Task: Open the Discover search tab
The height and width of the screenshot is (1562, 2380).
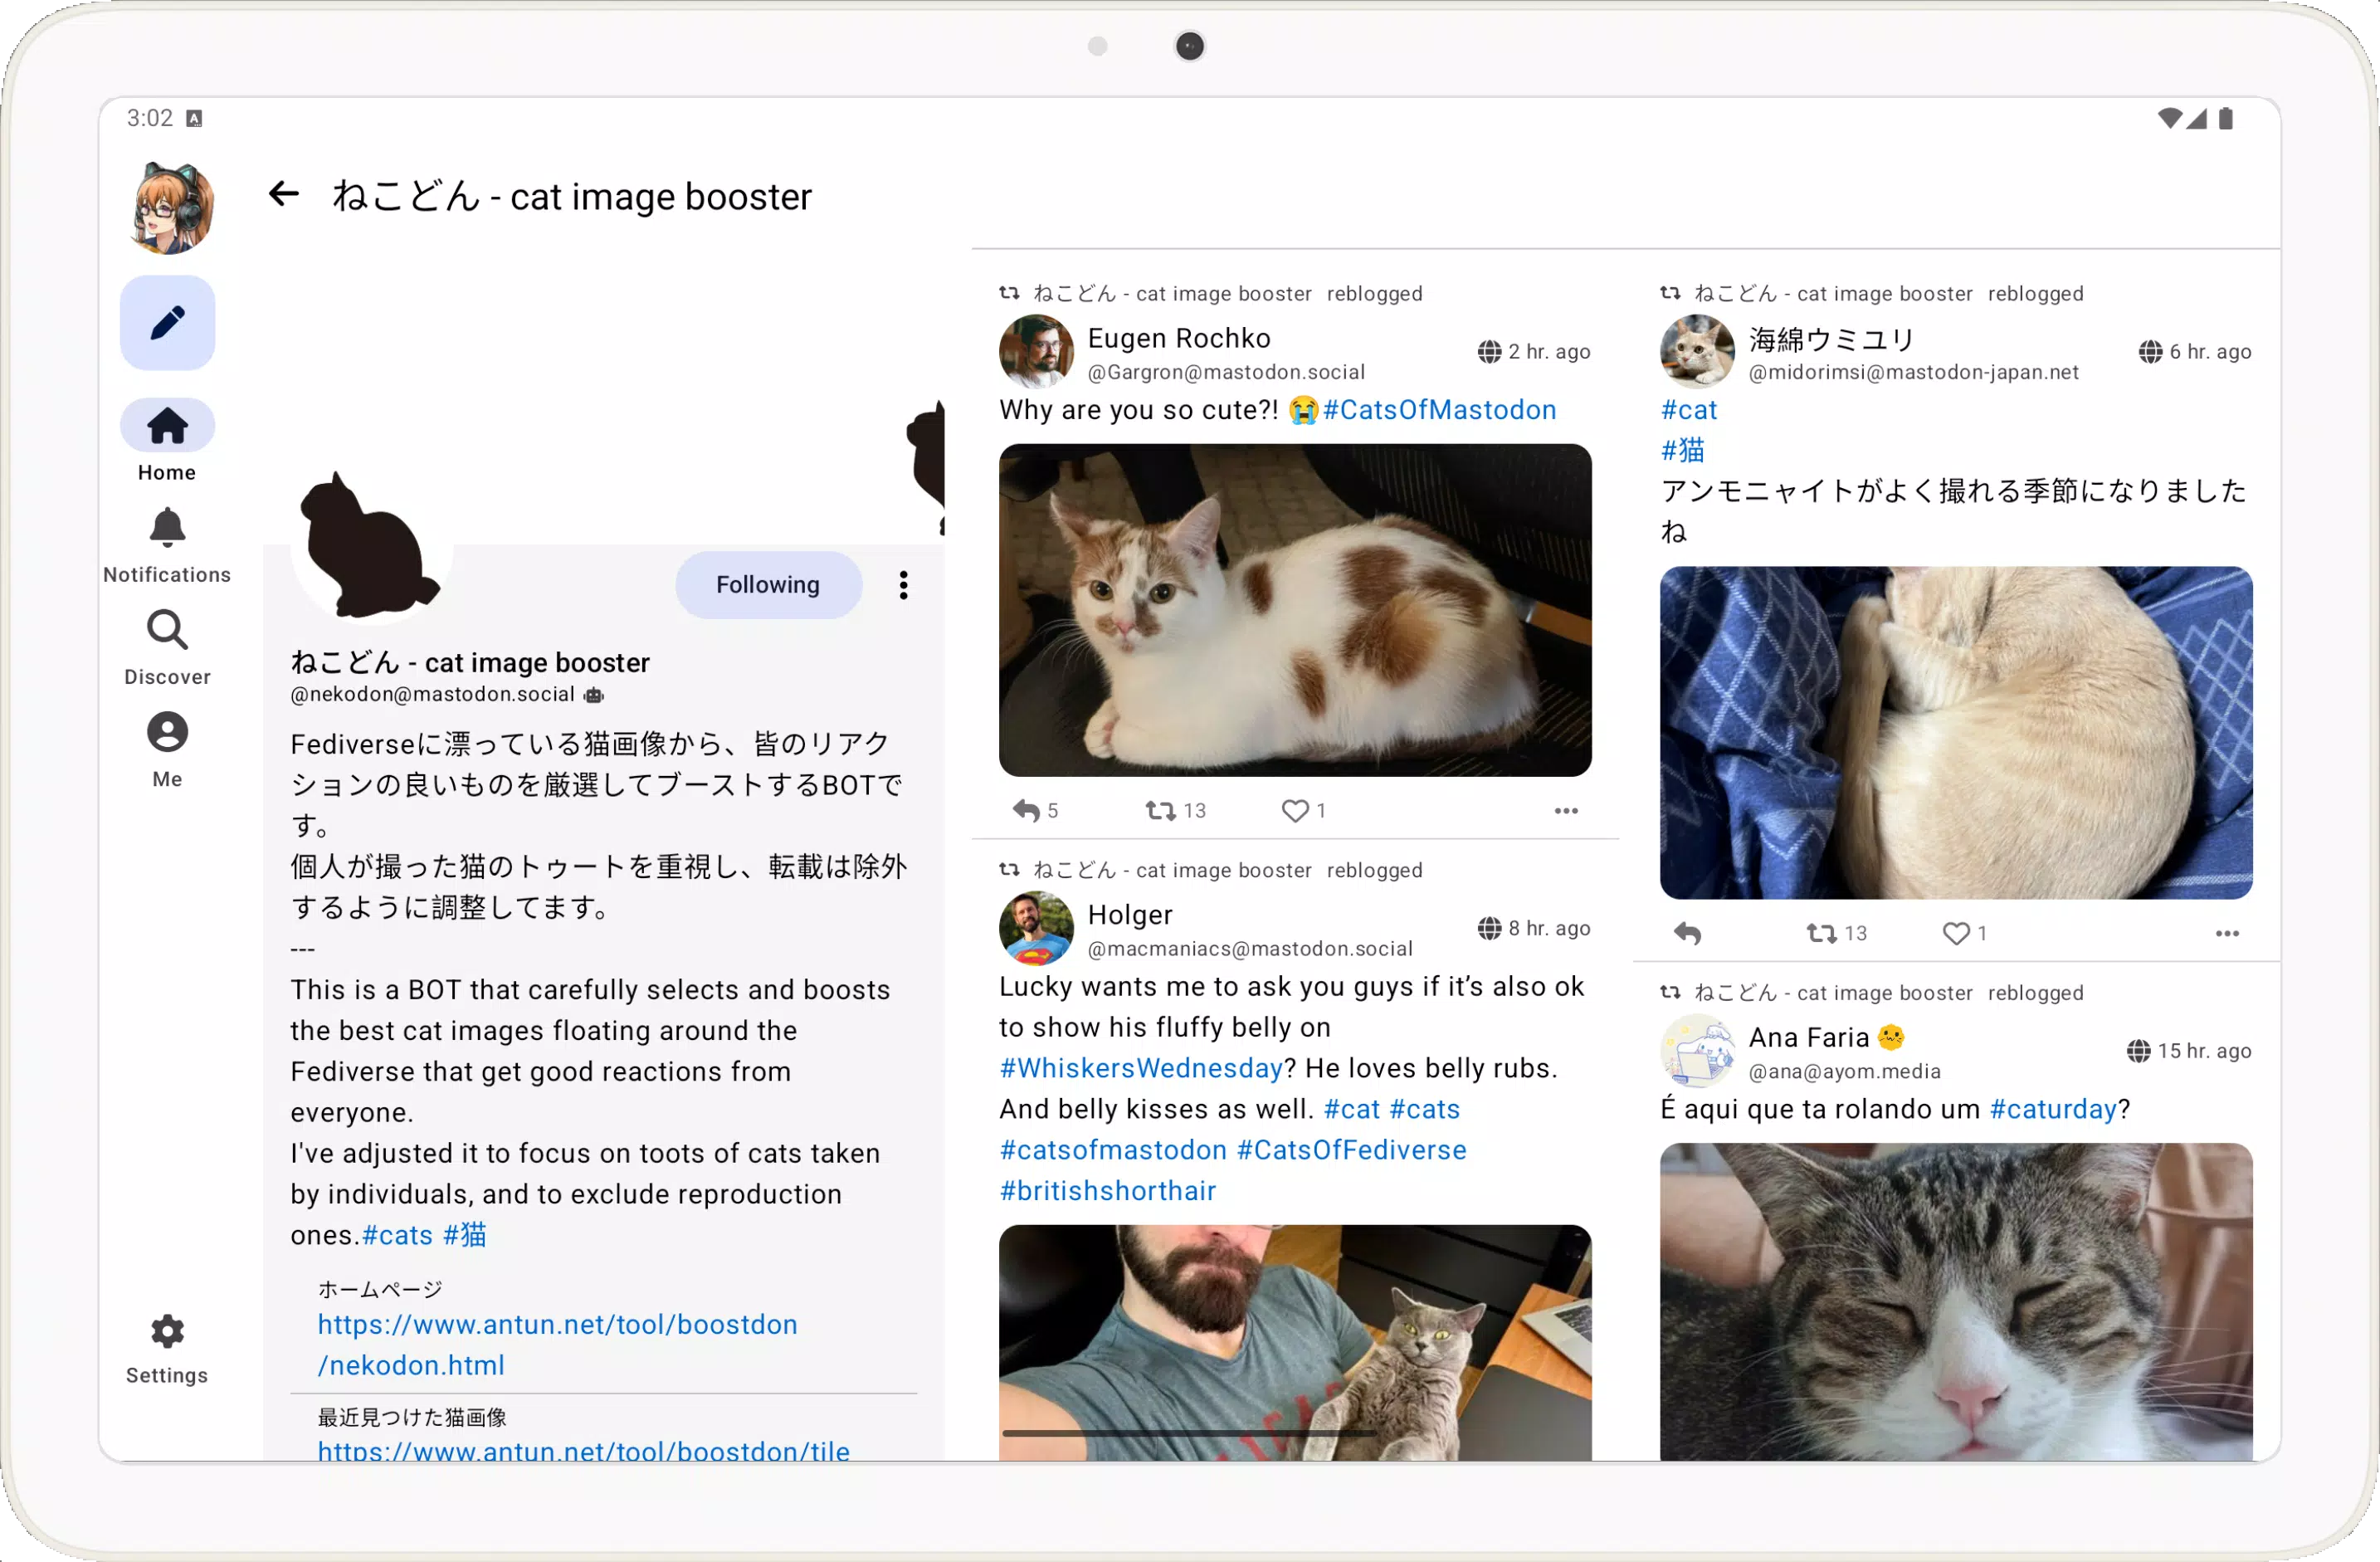Action: point(167,648)
